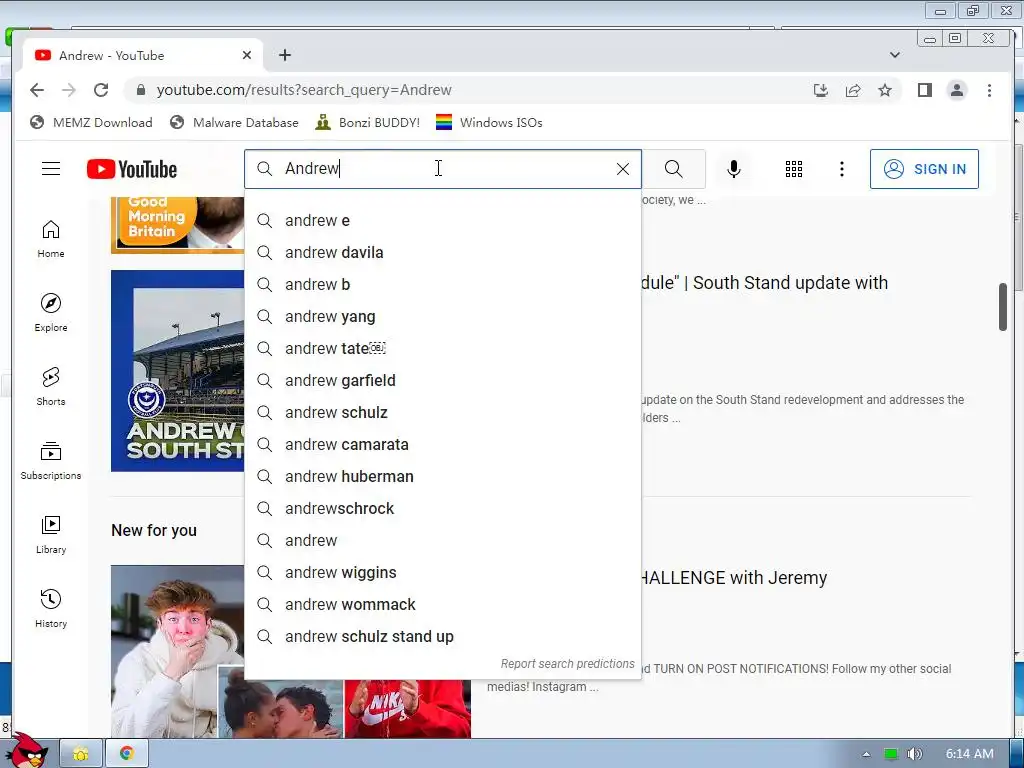The height and width of the screenshot is (768, 1024).
Task: Click 'Report search predictions' link
Action: coord(568,664)
